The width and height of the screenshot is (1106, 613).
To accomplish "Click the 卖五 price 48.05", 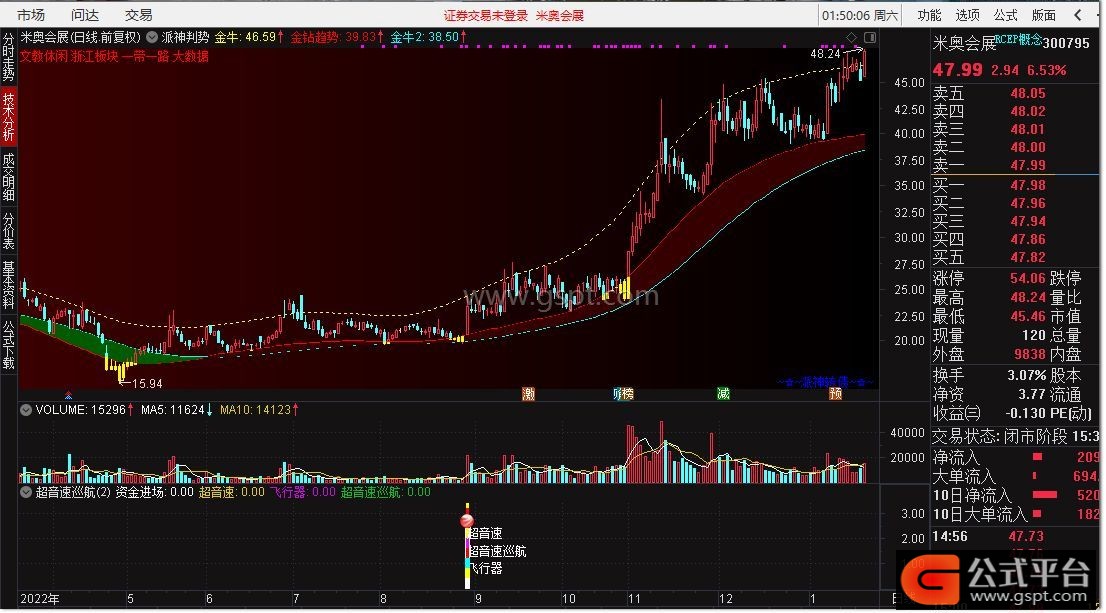I will 1028,93.
